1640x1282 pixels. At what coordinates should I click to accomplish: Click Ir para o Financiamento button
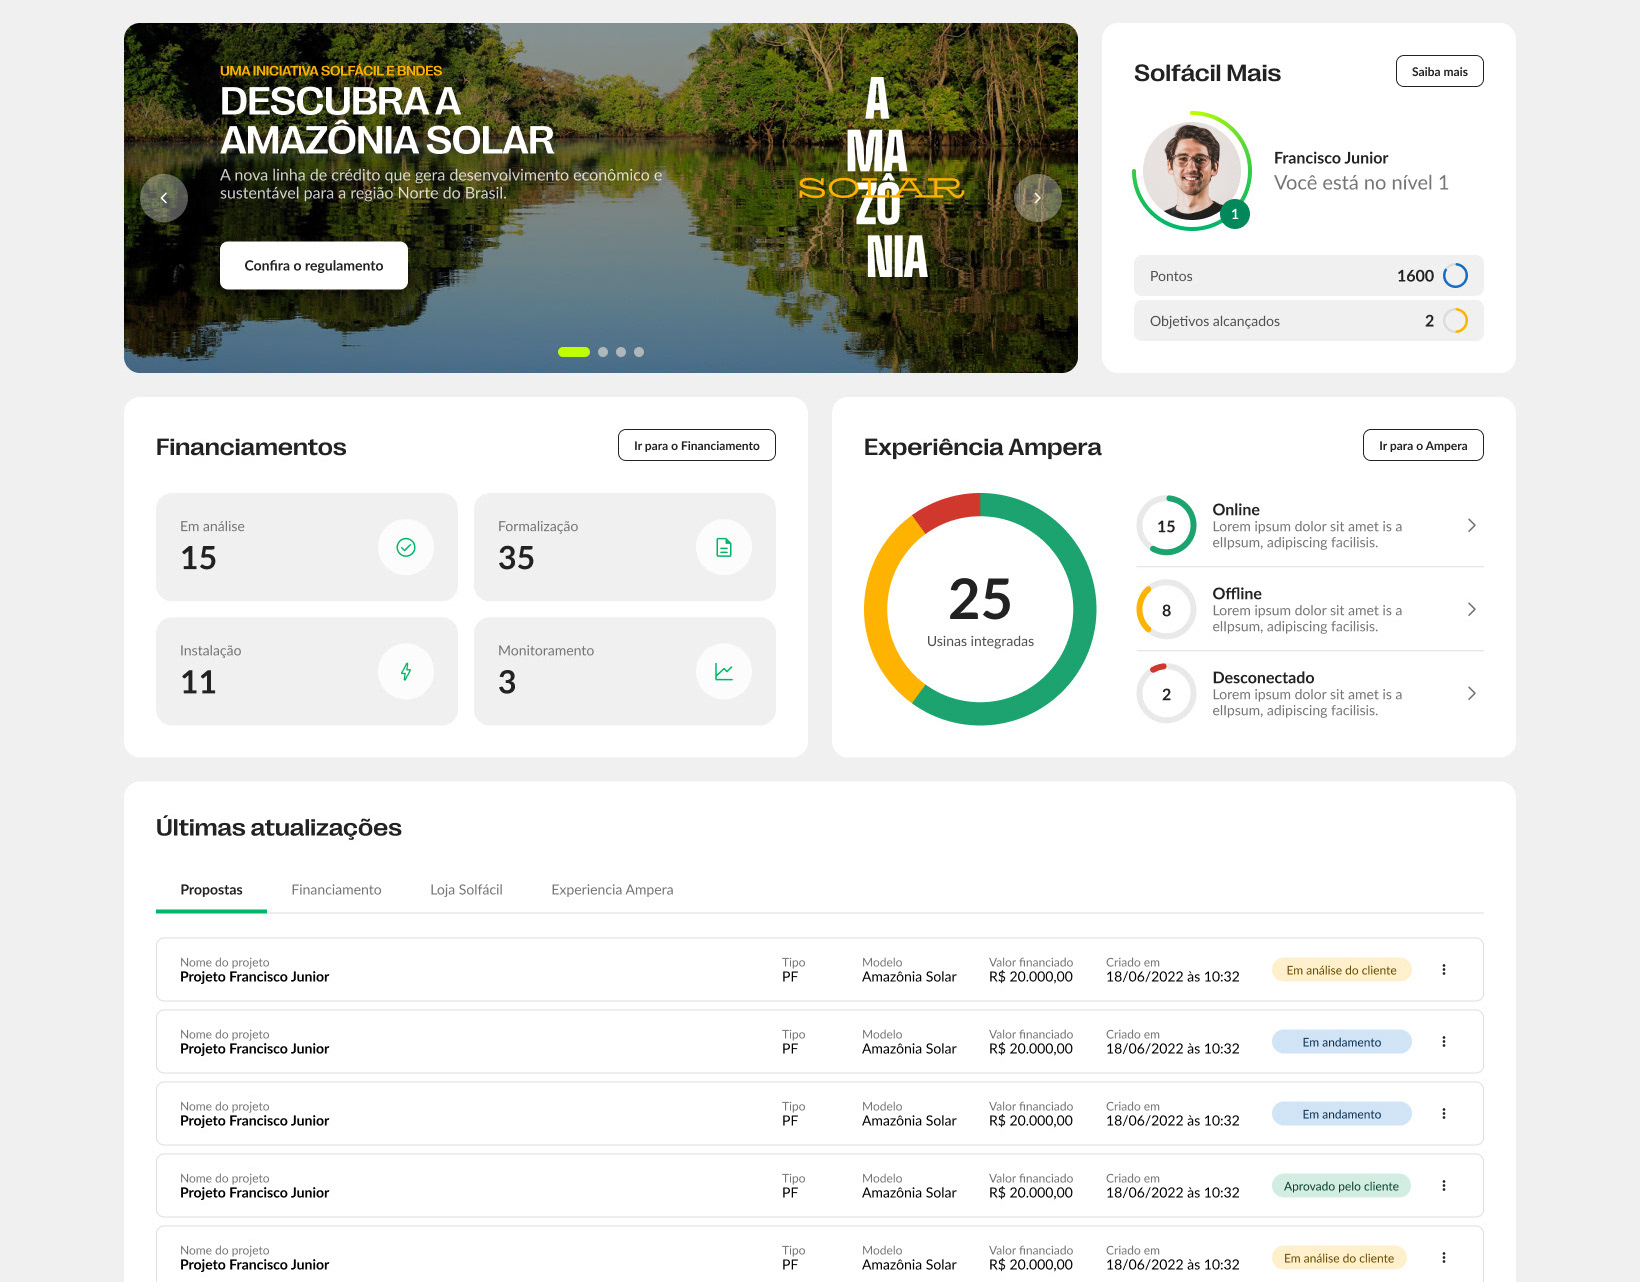click(x=696, y=445)
